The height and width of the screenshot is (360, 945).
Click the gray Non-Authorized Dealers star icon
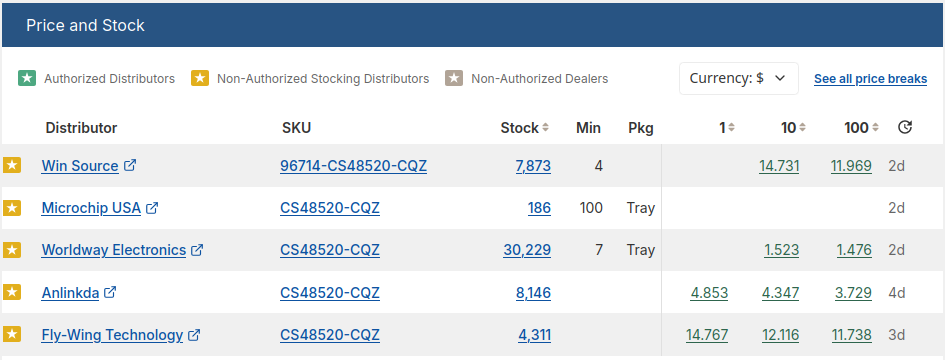click(454, 78)
